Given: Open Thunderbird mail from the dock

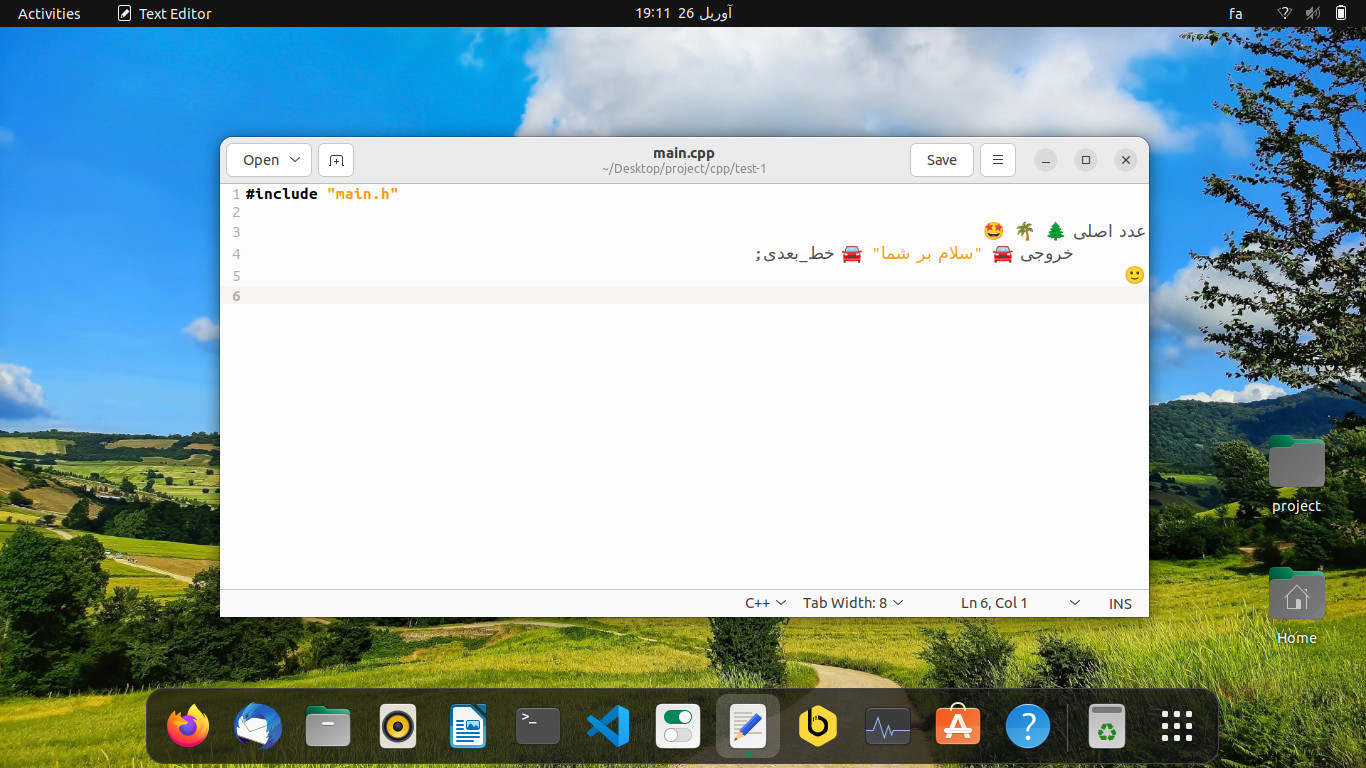Looking at the screenshot, I should (258, 726).
